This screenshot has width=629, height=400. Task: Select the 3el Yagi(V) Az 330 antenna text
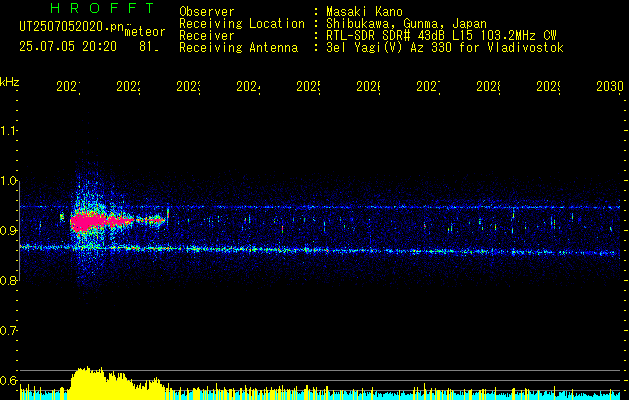[x=445, y=48]
